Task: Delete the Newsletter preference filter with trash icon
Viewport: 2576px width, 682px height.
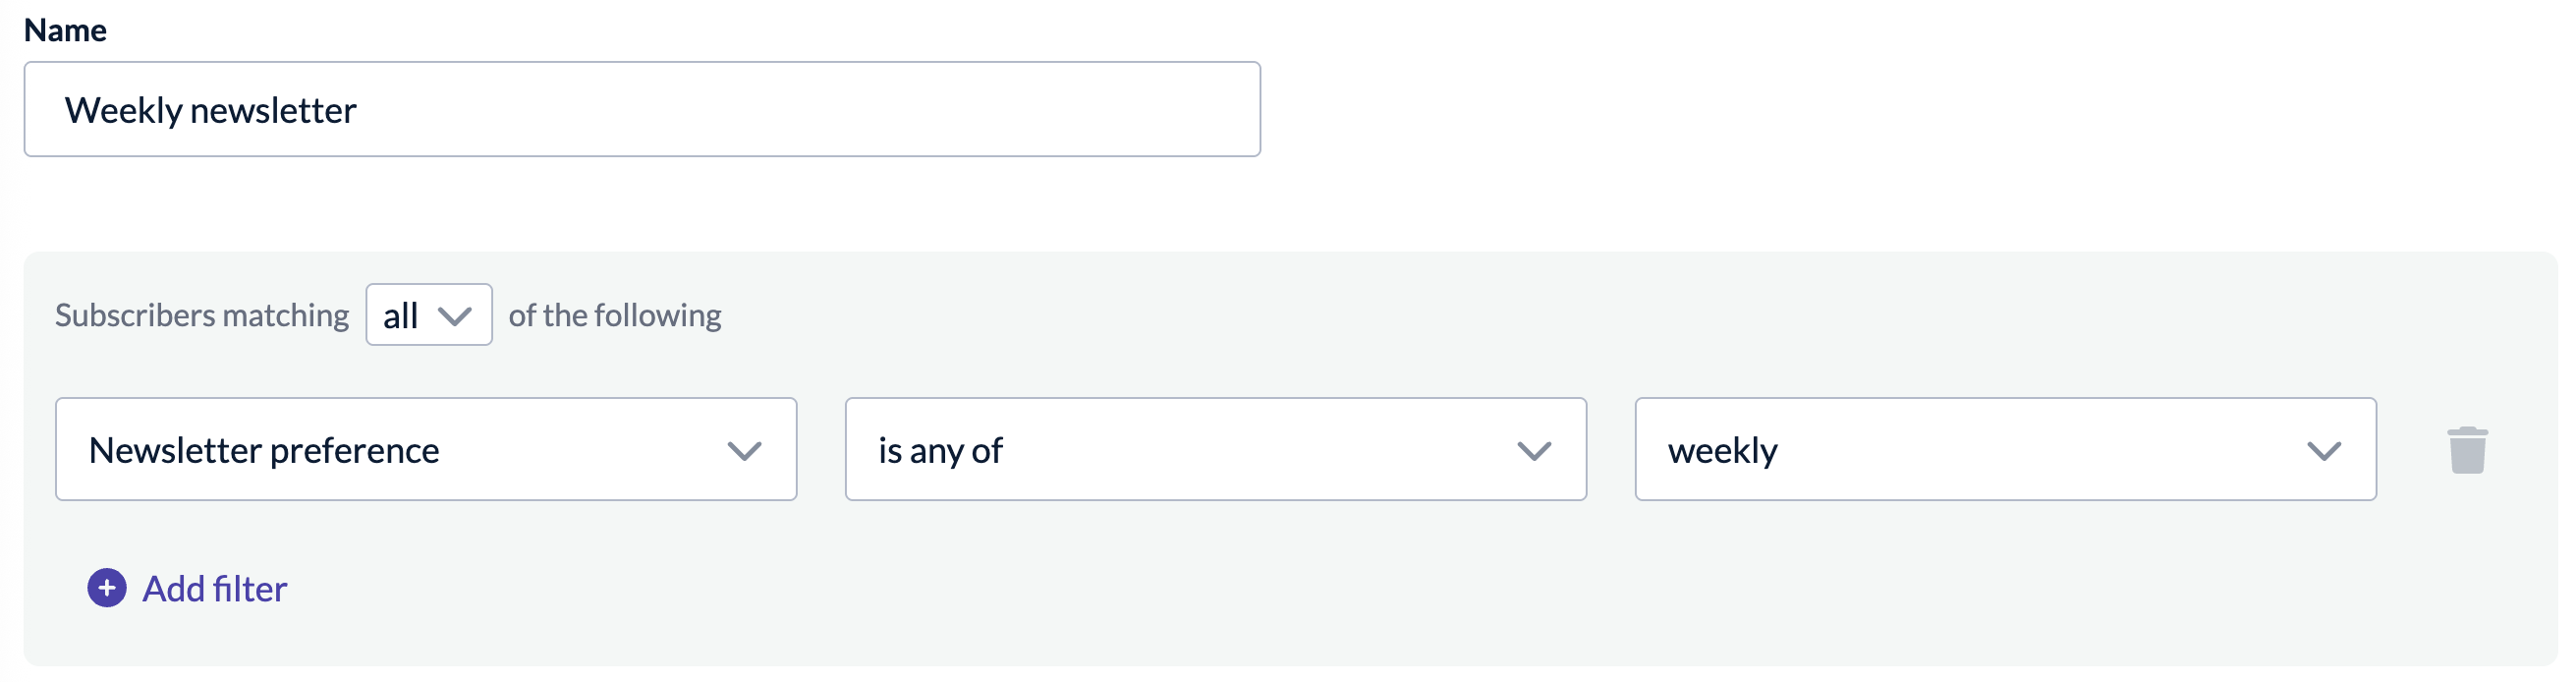Action: (x=2467, y=450)
